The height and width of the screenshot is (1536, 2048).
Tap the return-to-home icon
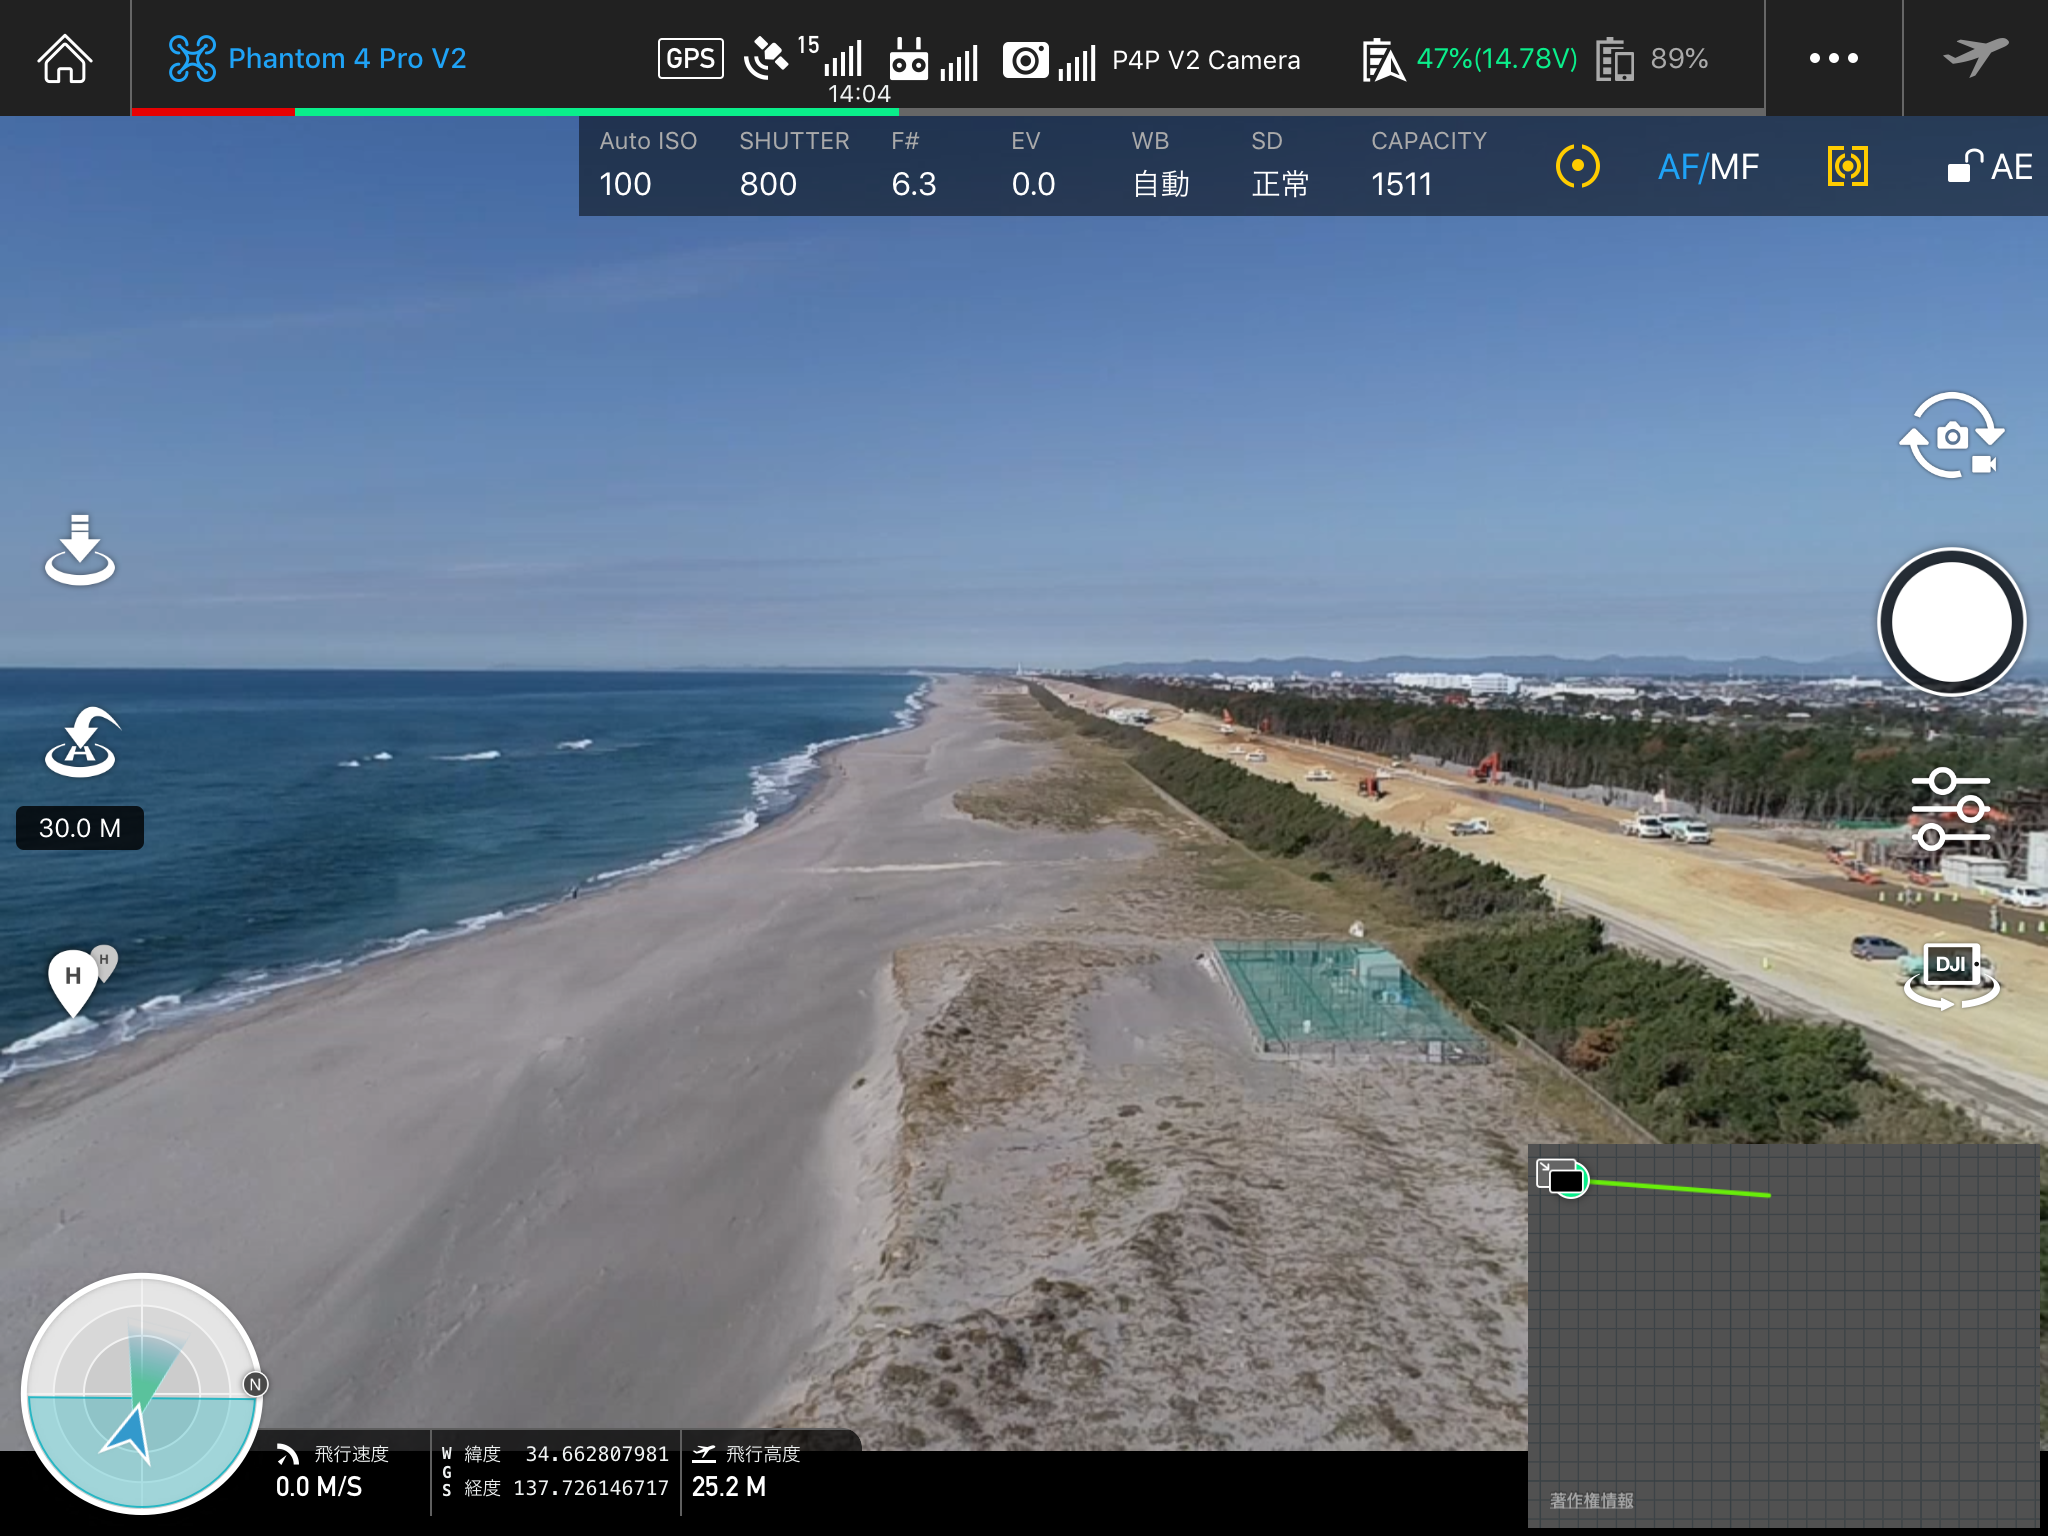pyautogui.click(x=81, y=744)
